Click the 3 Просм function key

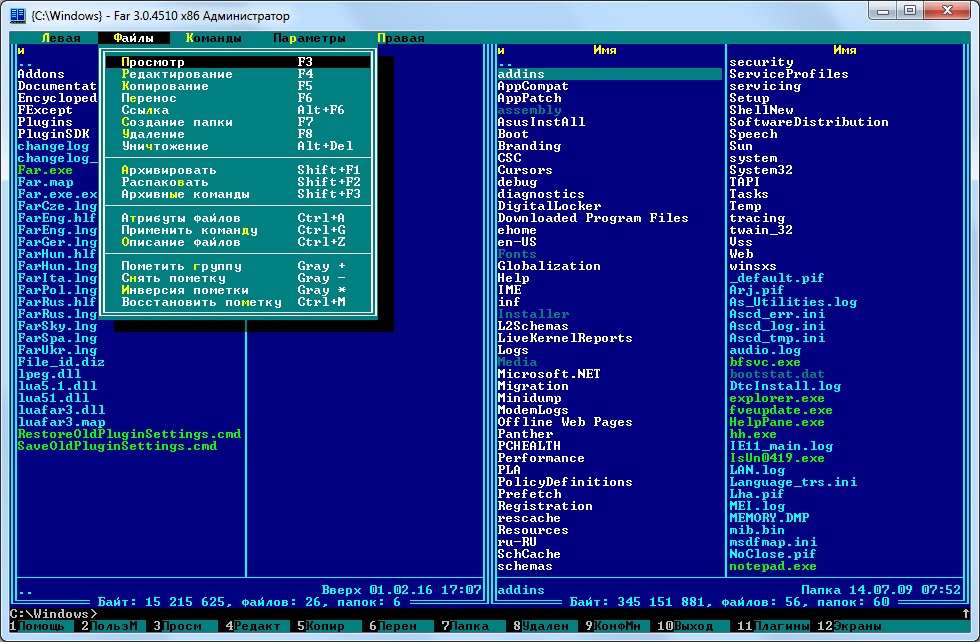pos(181,626)
